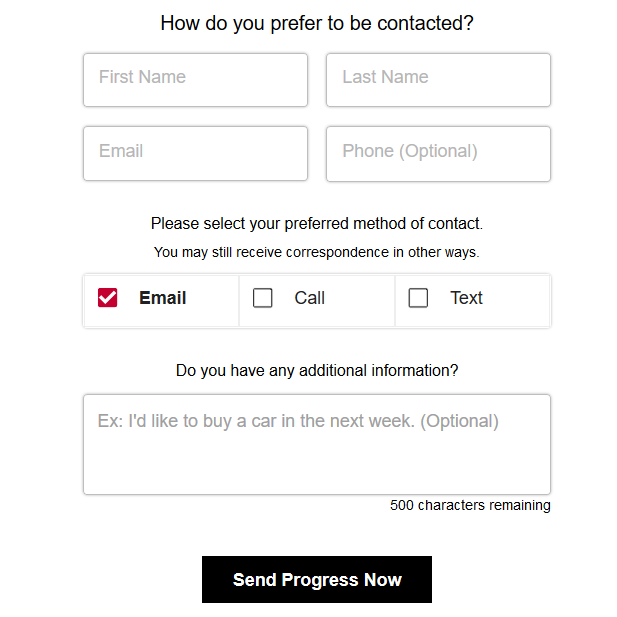
Task: Tick the Call checkbox
Action: coord(263,298)
